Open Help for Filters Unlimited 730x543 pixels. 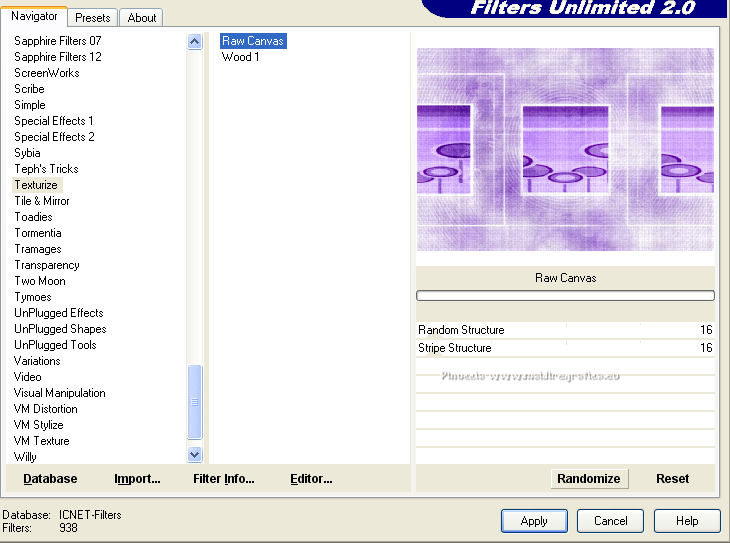tap(687, 521)
